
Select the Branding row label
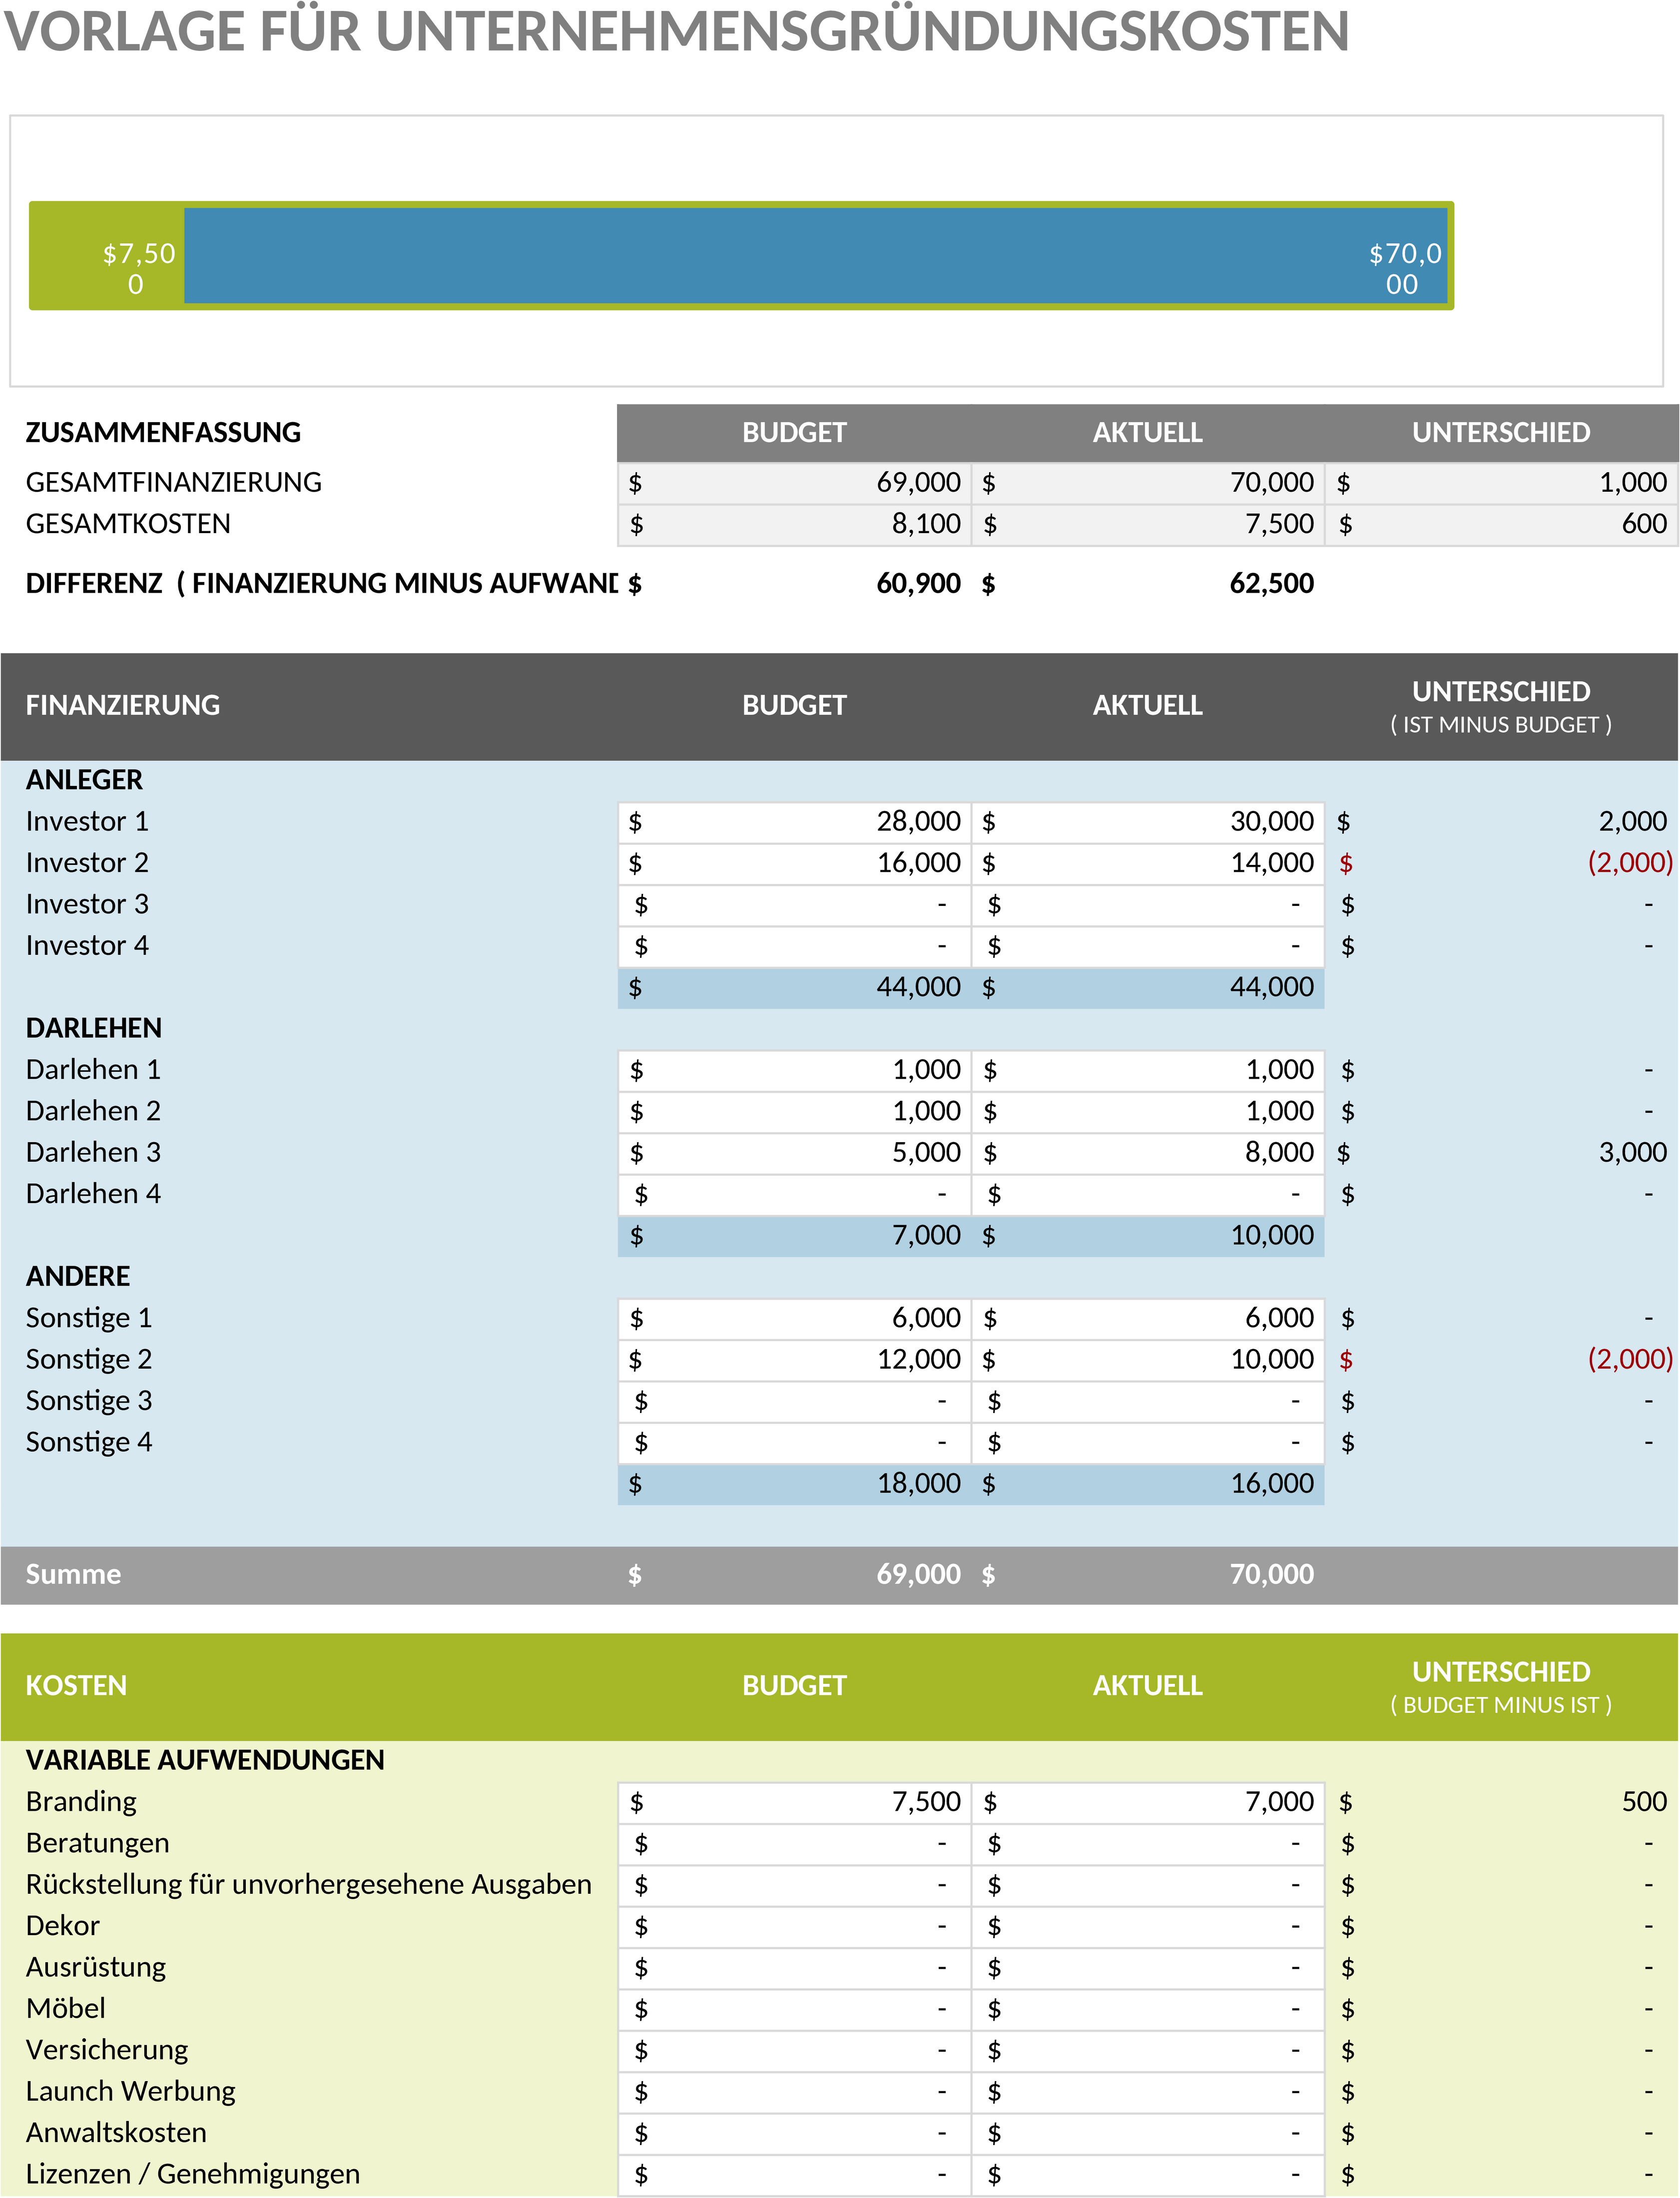tap(81, 1802)
